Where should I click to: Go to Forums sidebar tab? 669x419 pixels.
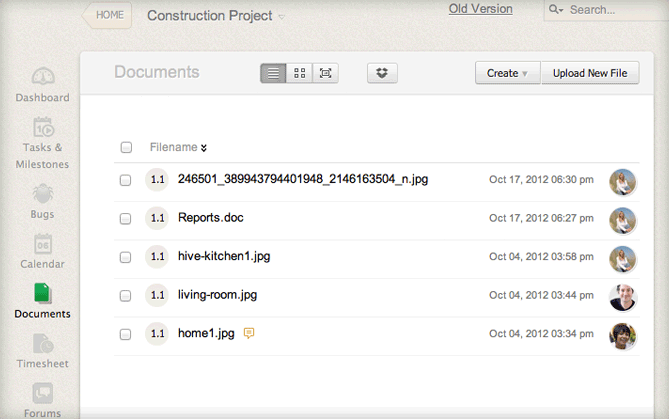tap(42, 399)
